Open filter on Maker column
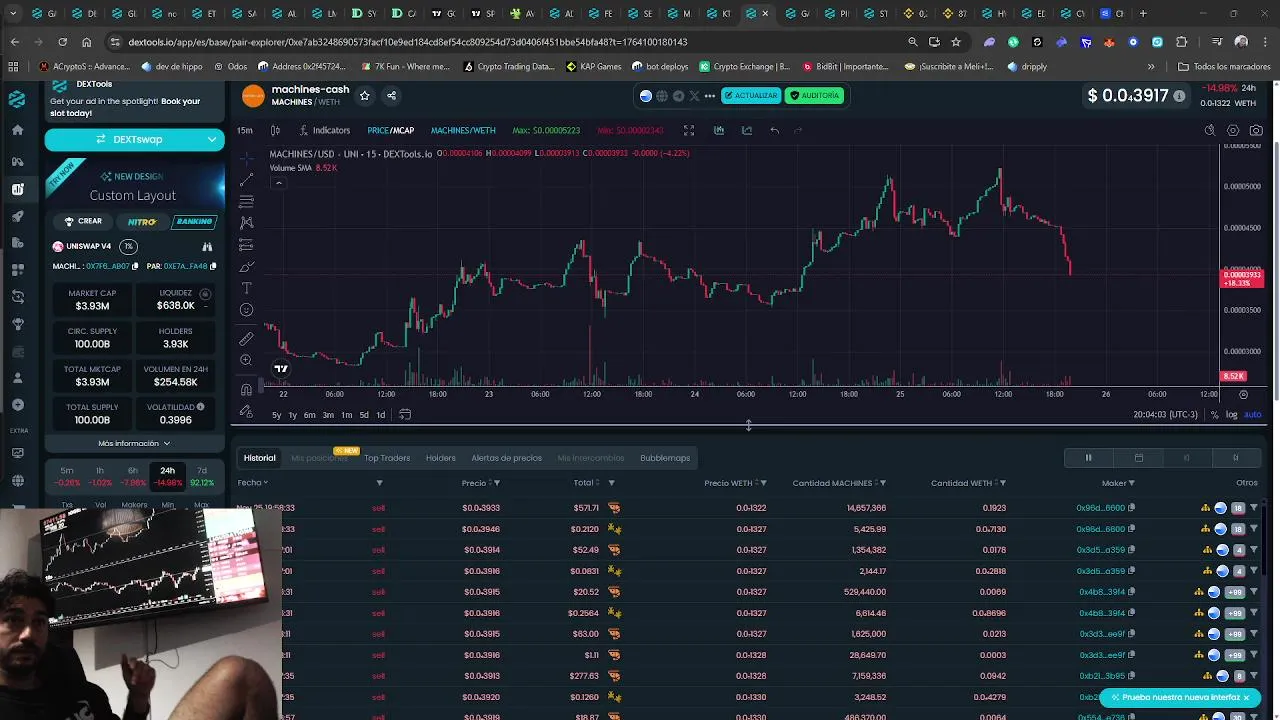Screen dimensions: 1280x720 coord(1131,483)
